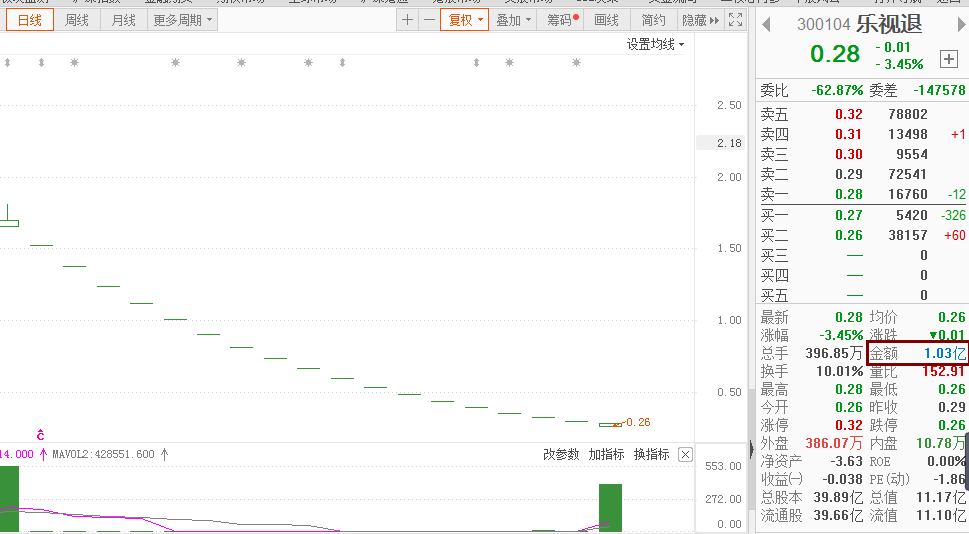Click the 卖三 price 0.30
The width and height of the screenshot is (969, 534).
coord(848,155)
